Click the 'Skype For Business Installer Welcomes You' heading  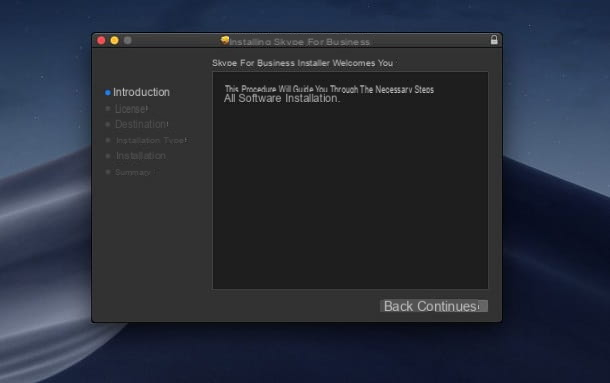coord(302,63)
